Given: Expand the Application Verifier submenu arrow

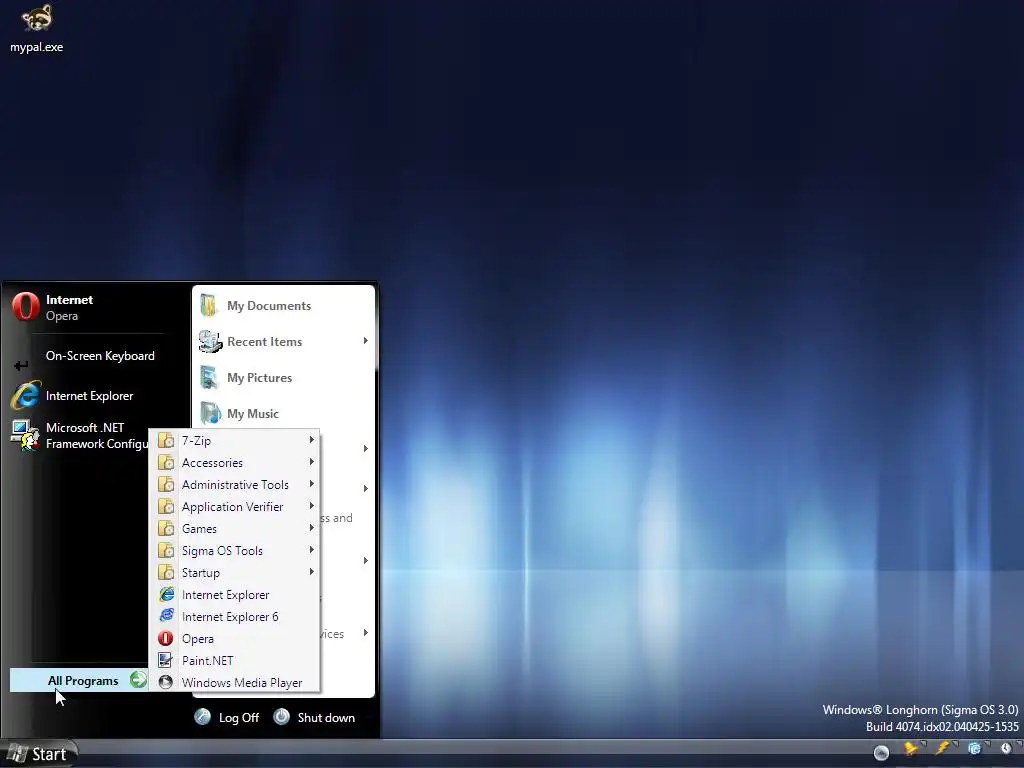Looking at the screenshot, I should [312, 506].
